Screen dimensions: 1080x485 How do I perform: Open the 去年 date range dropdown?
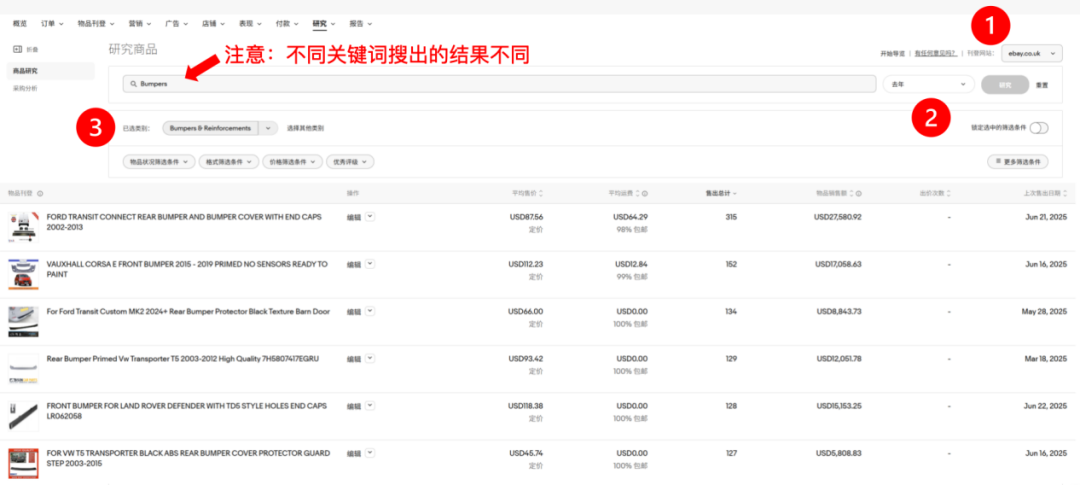point(928,84)
